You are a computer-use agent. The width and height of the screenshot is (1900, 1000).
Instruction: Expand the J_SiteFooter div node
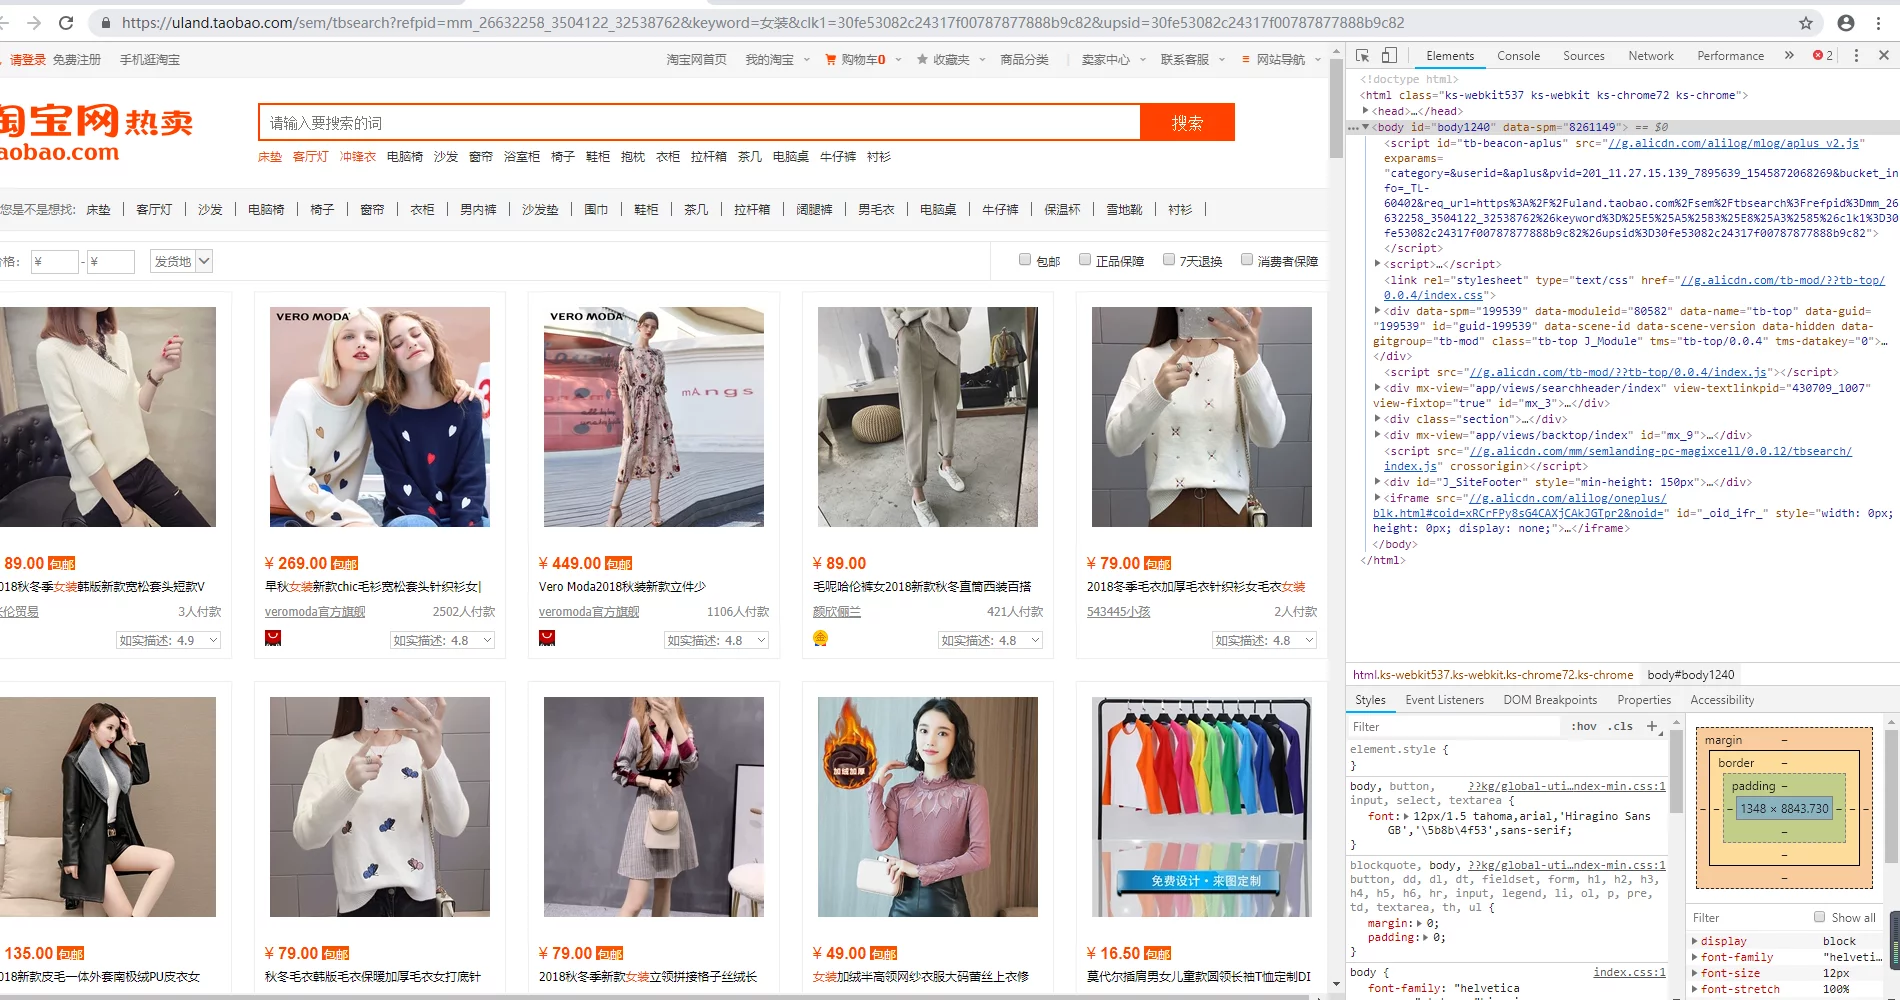[x=1378, y=482]
